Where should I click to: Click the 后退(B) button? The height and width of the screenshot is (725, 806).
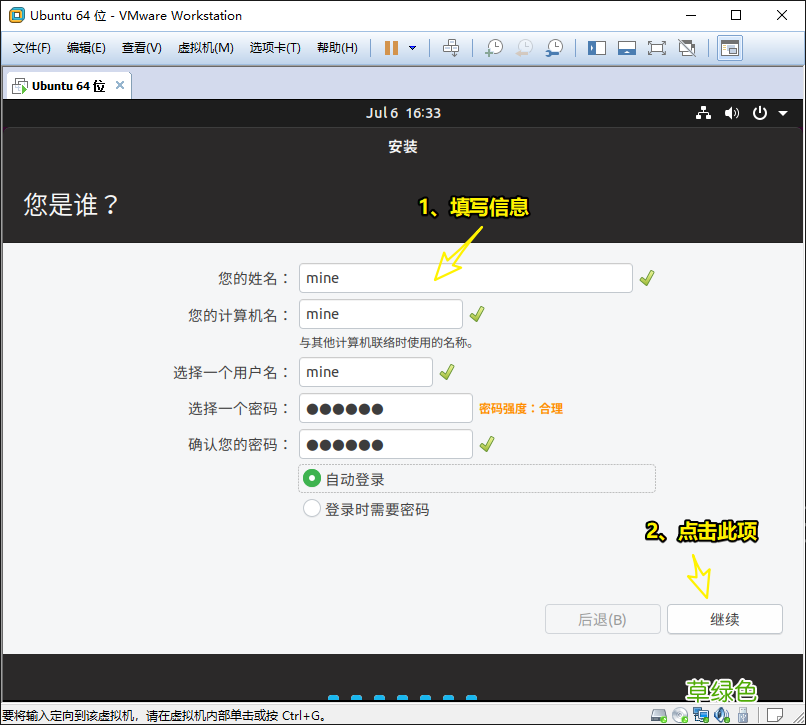[x=602, y=619]
